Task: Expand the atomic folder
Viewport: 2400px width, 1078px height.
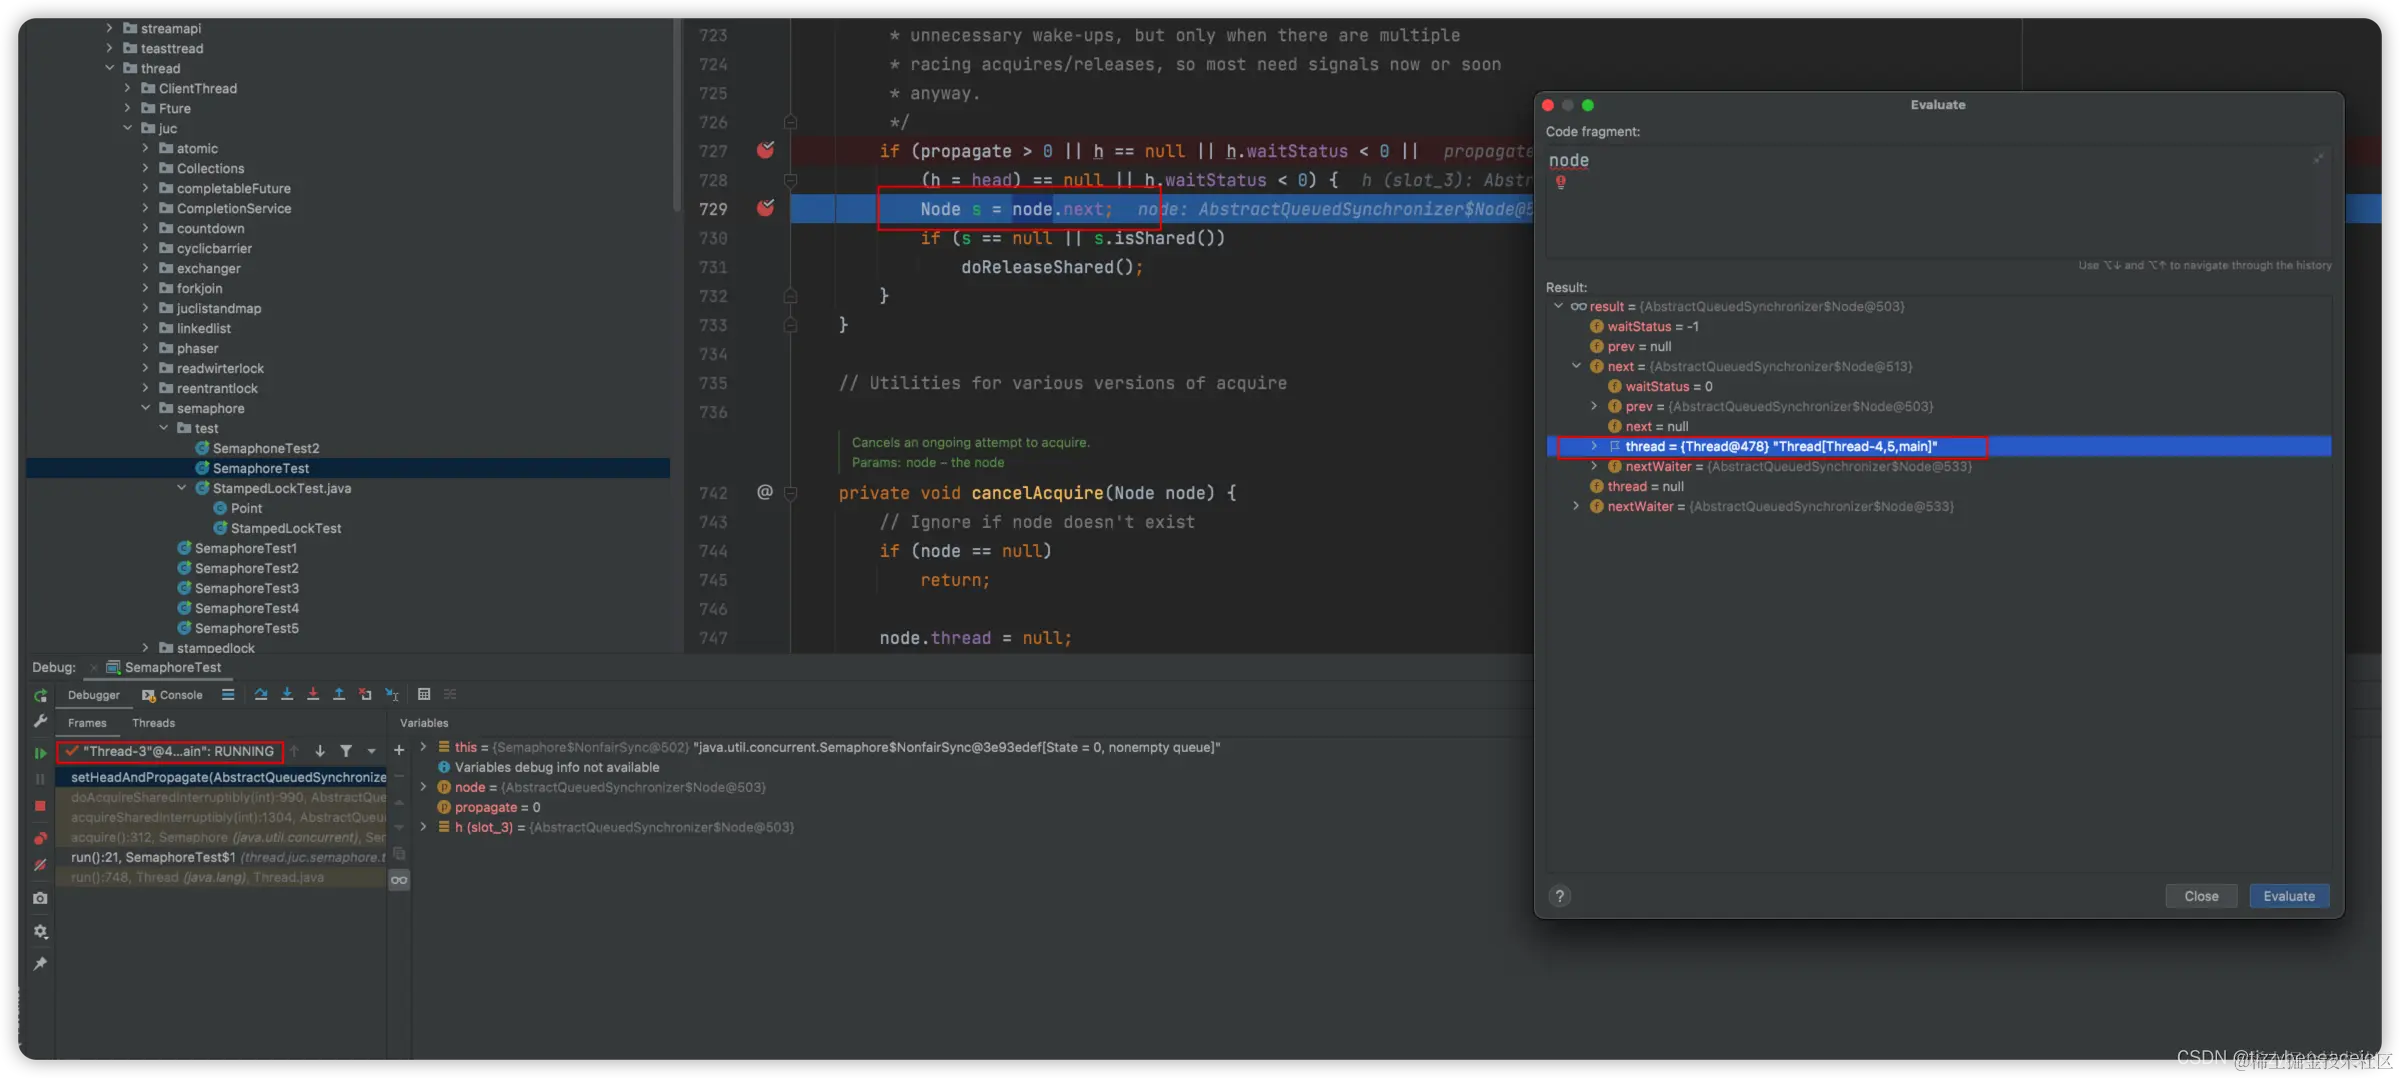Action: [146, 148]
